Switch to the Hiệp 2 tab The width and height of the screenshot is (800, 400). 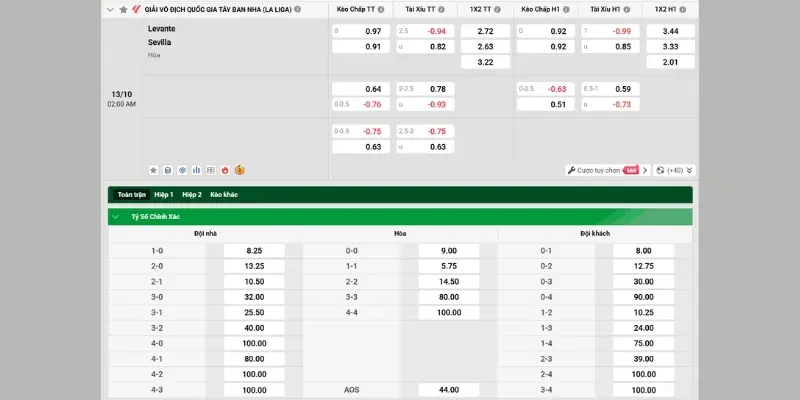192,195
